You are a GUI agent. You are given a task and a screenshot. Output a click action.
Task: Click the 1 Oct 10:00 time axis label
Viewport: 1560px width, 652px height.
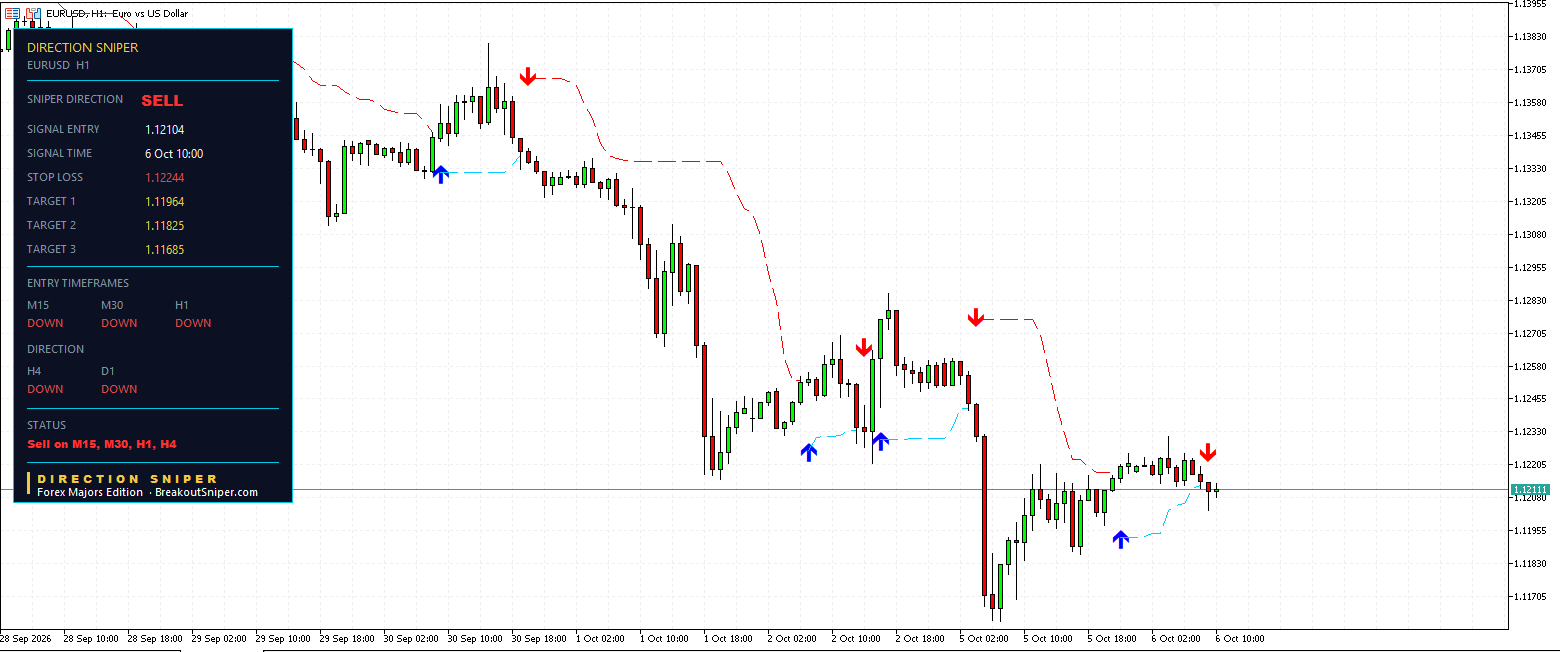pyautogui.click(x=665, y=638)
